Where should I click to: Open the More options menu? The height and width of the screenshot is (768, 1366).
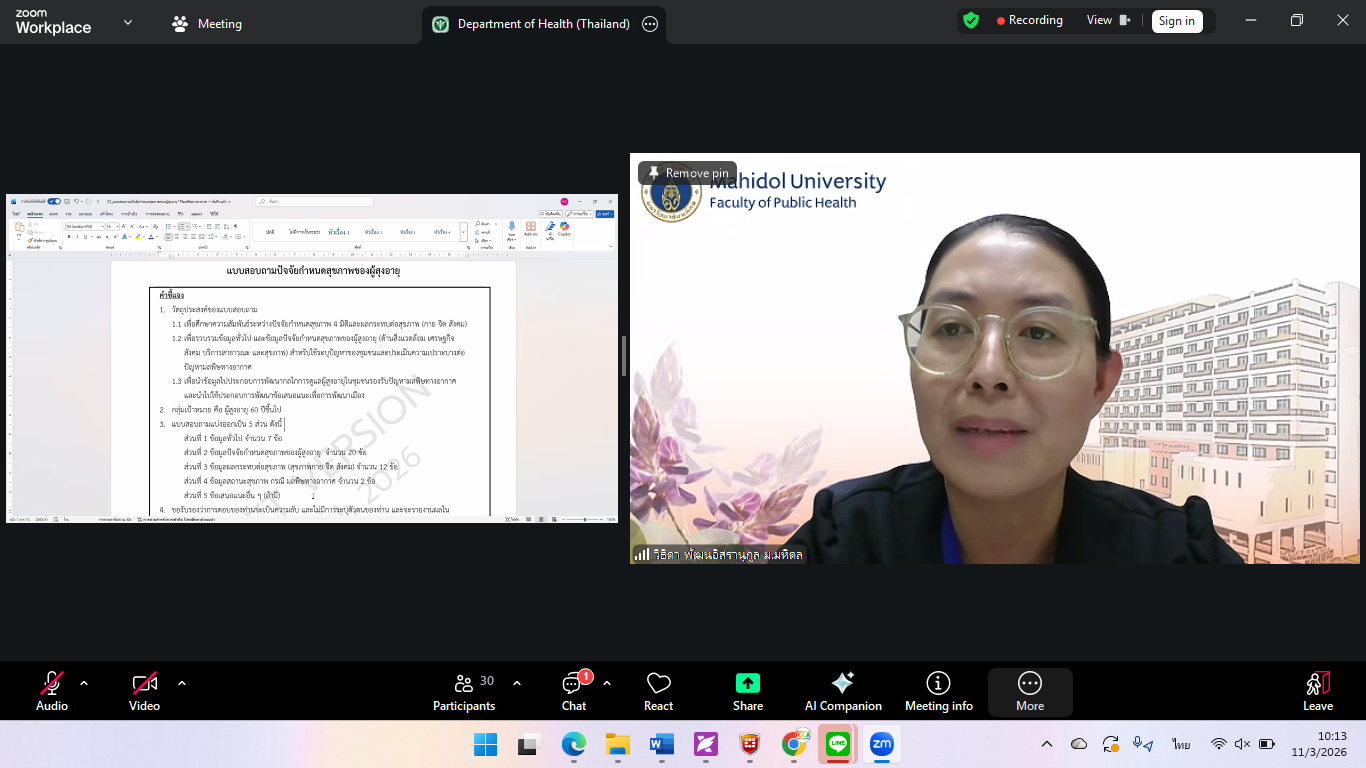1030,692
